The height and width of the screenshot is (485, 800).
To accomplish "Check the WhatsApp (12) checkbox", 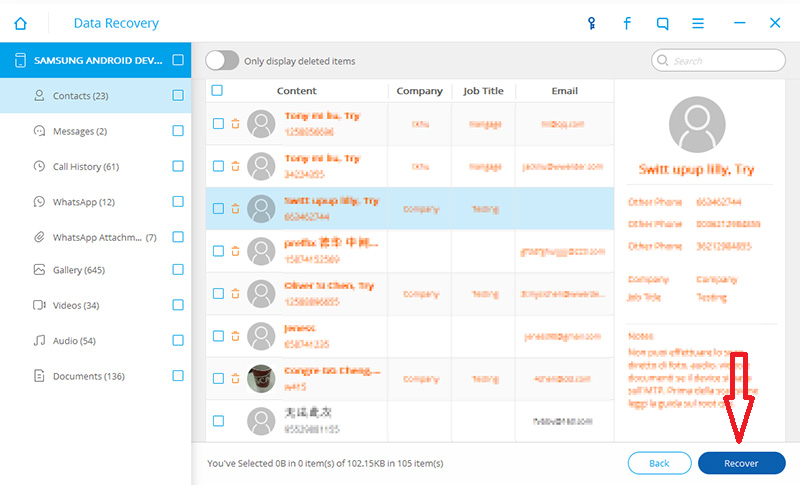I will 178,202.
